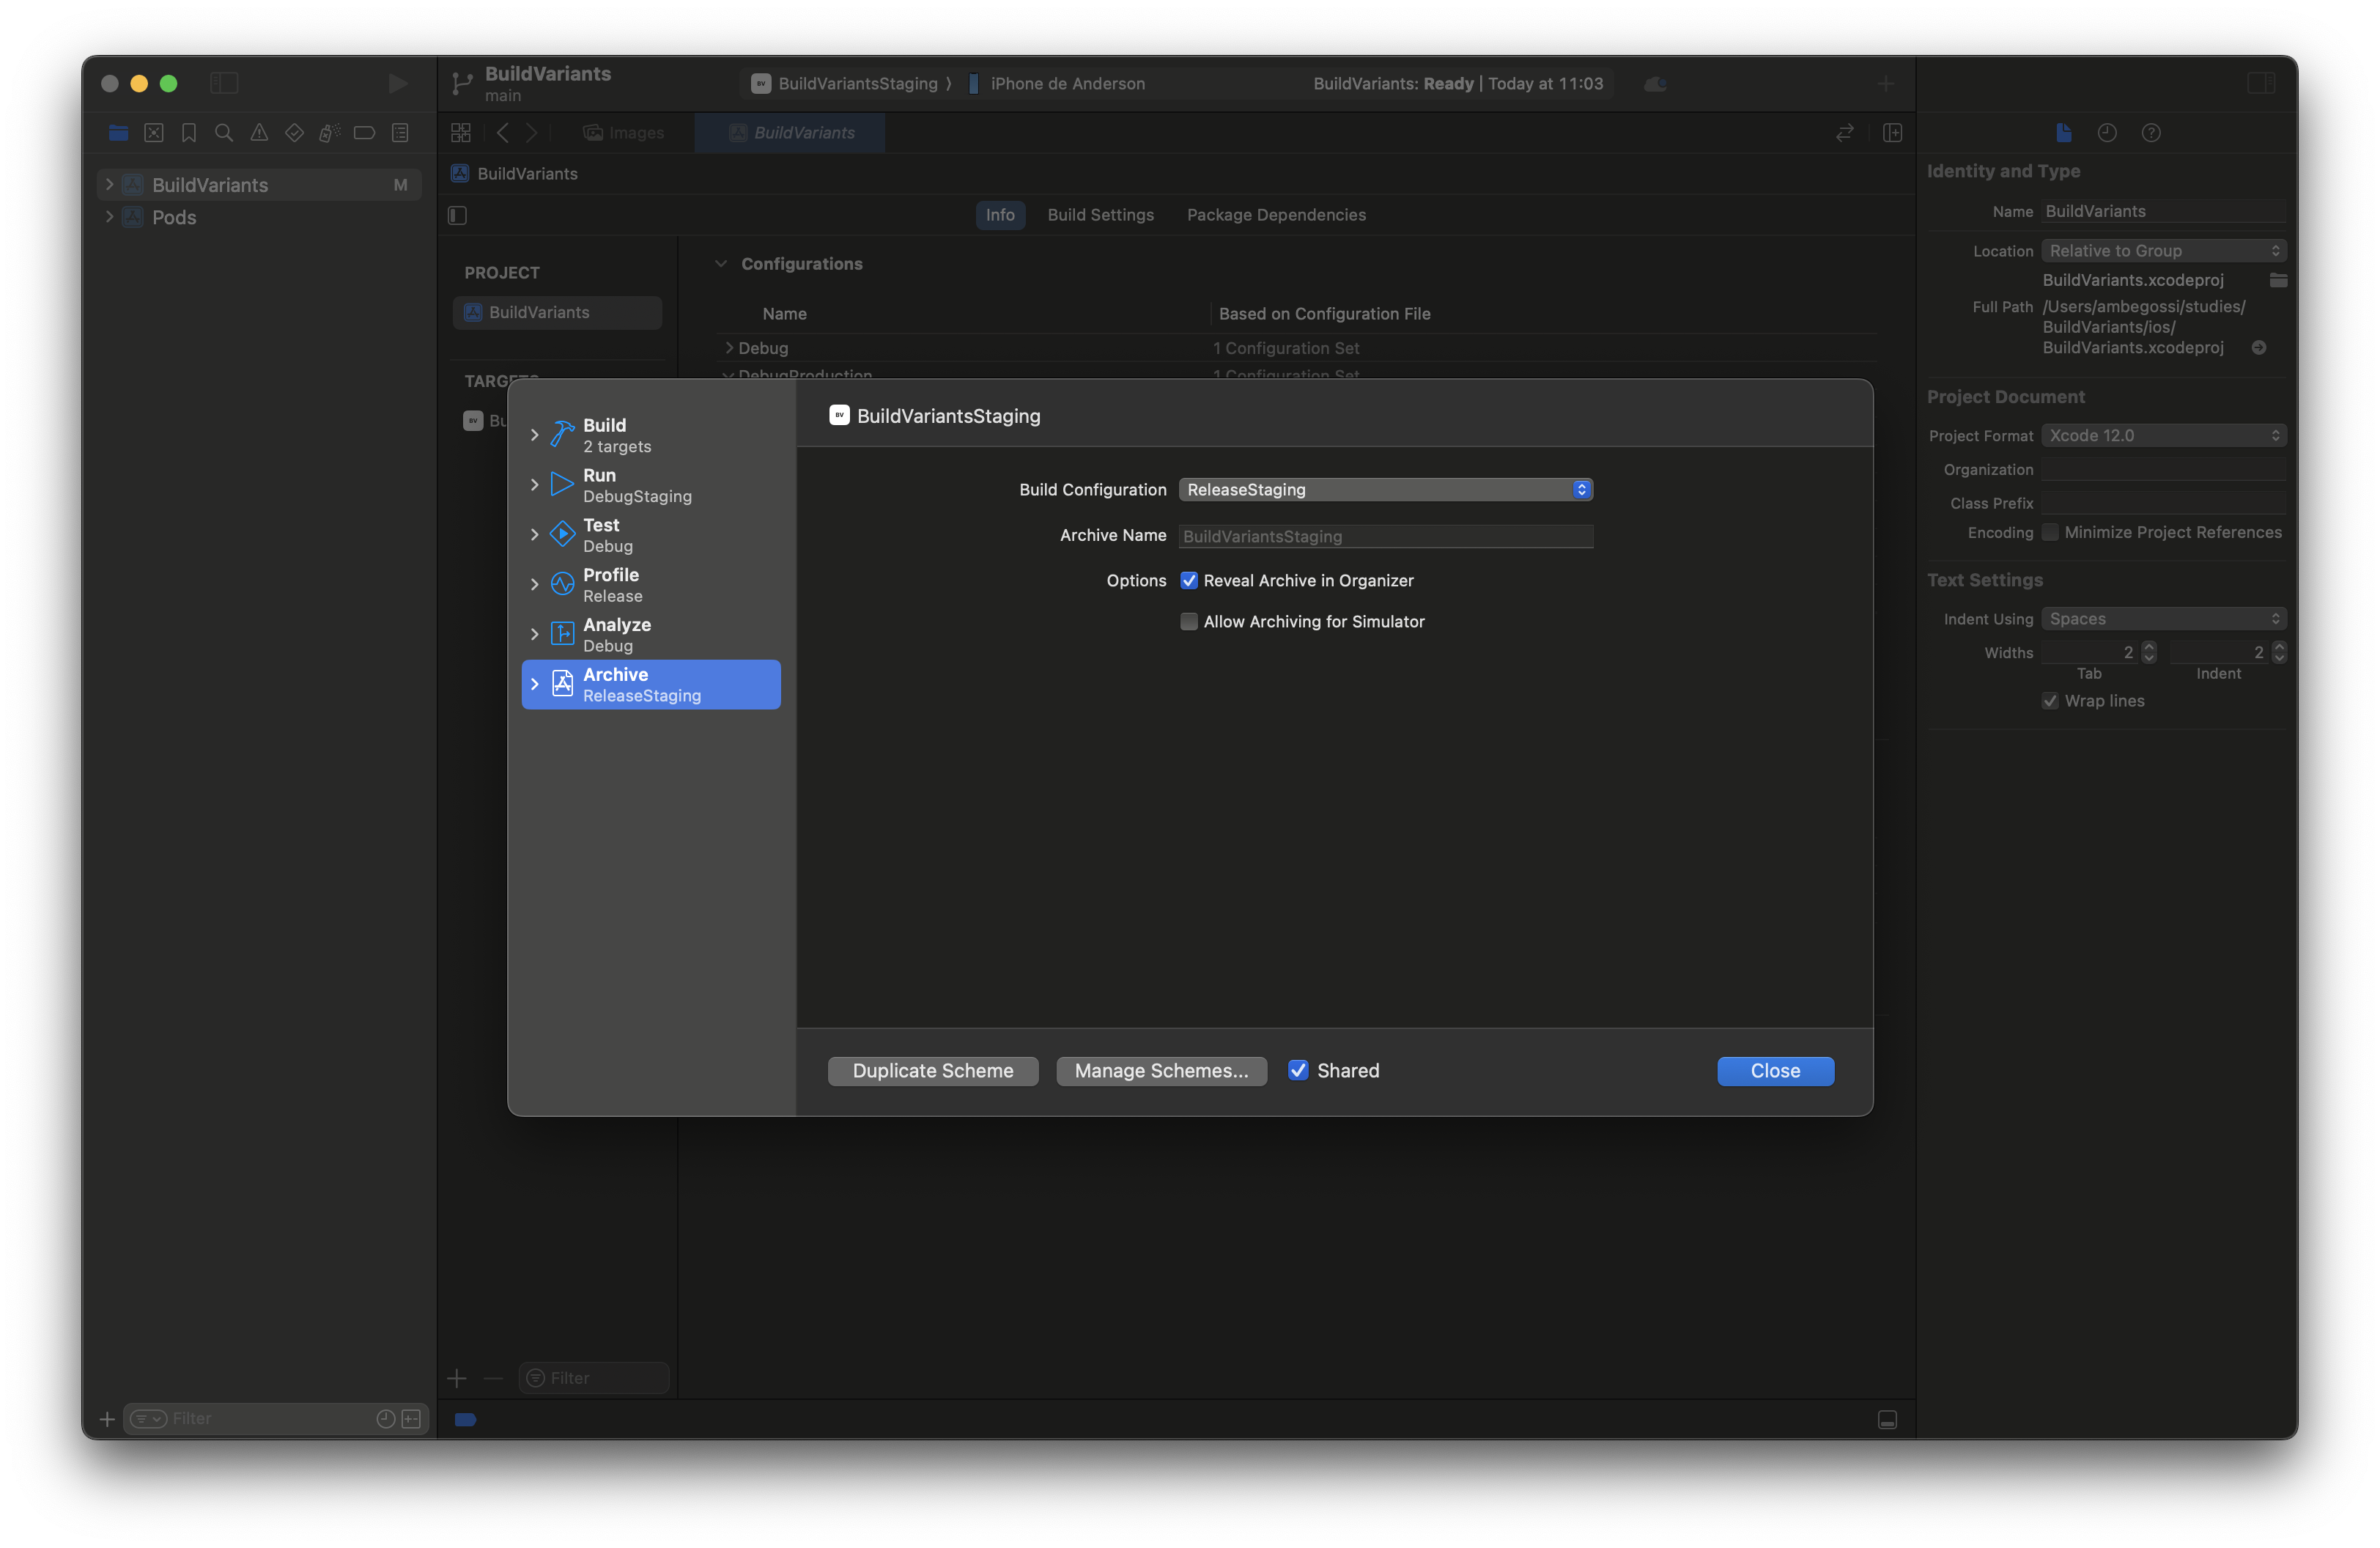Image resolution: width=2380 pixels, height=1548 pixels.
Task: Click the Manage Schemes button
Action: pos(1161,1071)
